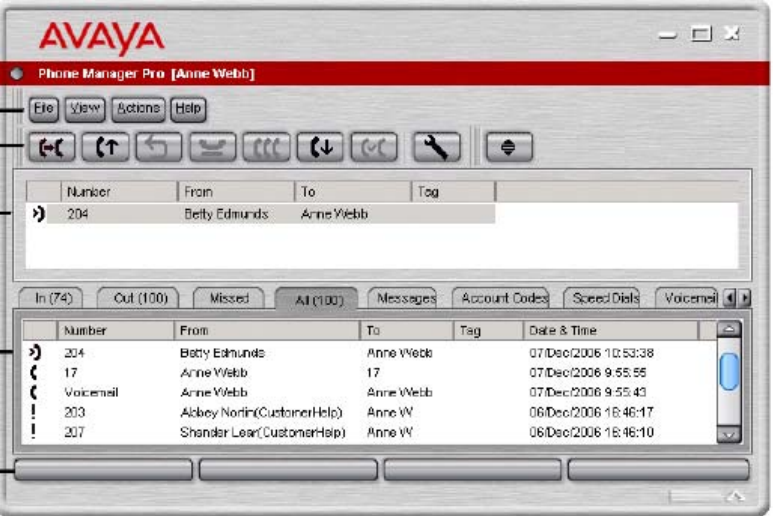Open the Account Codes tab
The height and width of the screenshot is (516, 773).
tap(501, 298)
